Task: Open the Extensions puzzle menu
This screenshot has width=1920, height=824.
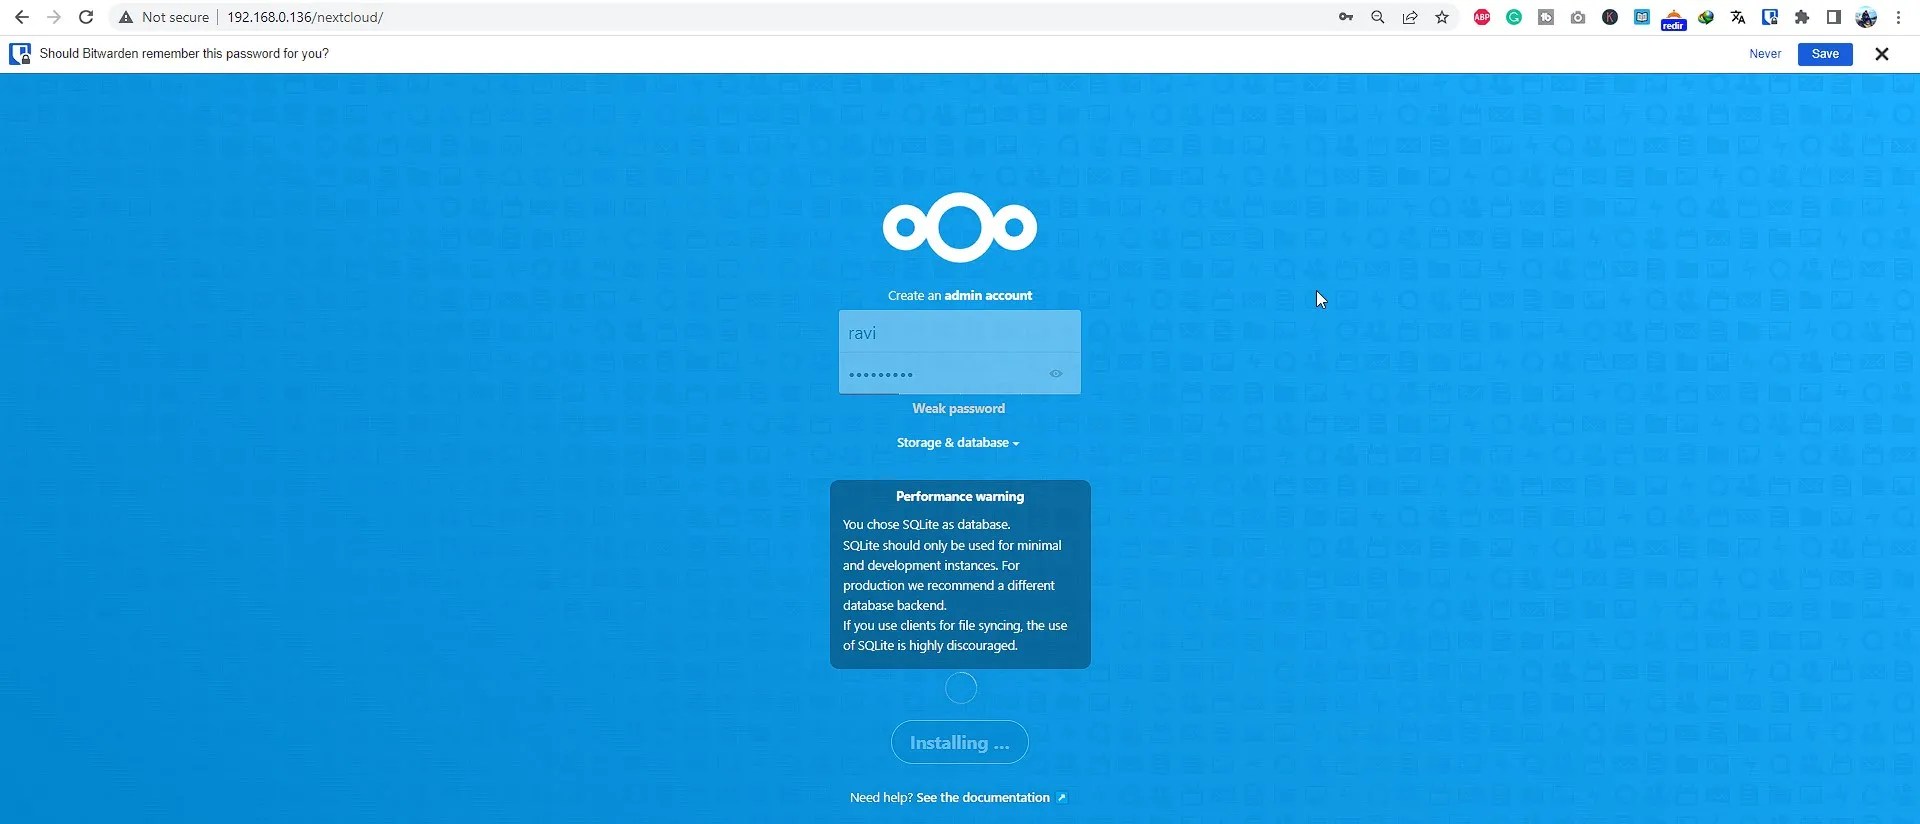Action: 1802,17
